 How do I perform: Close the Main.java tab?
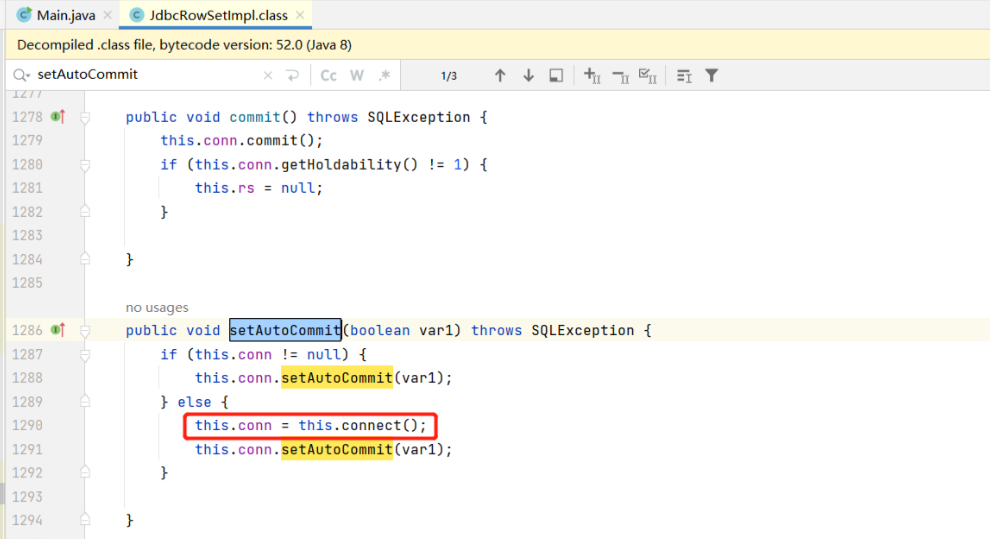point(107,15)
